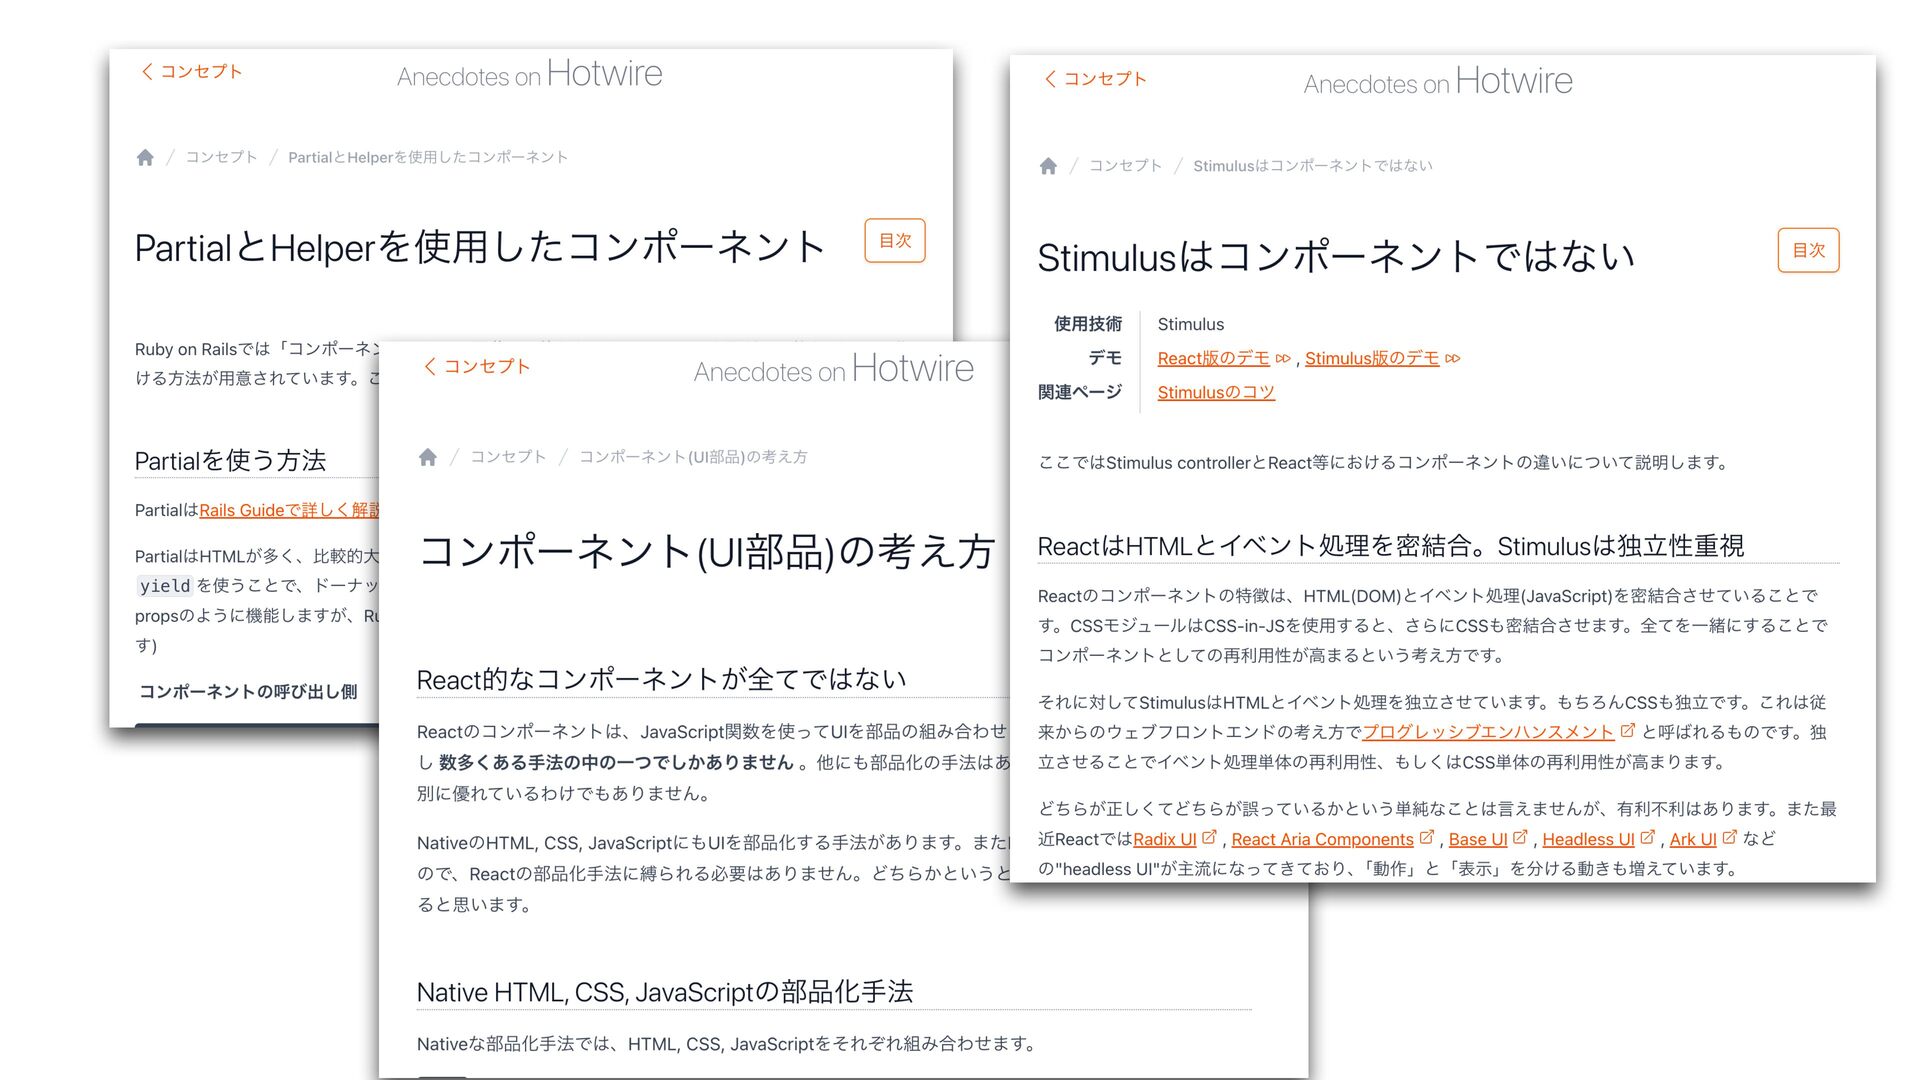Click the demo arrow icon after Stimulus版のデモ
The image size is (1920, 1080).
(1453, 358)
